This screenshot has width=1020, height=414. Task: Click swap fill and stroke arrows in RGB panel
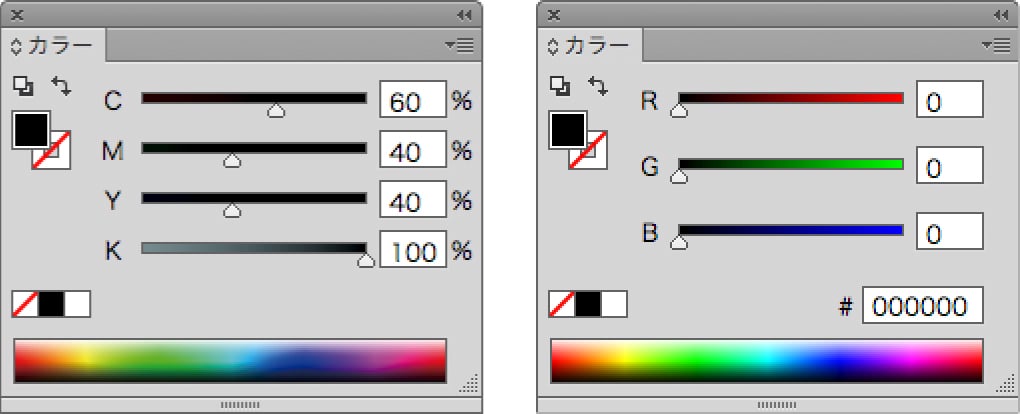pos(598,87)
